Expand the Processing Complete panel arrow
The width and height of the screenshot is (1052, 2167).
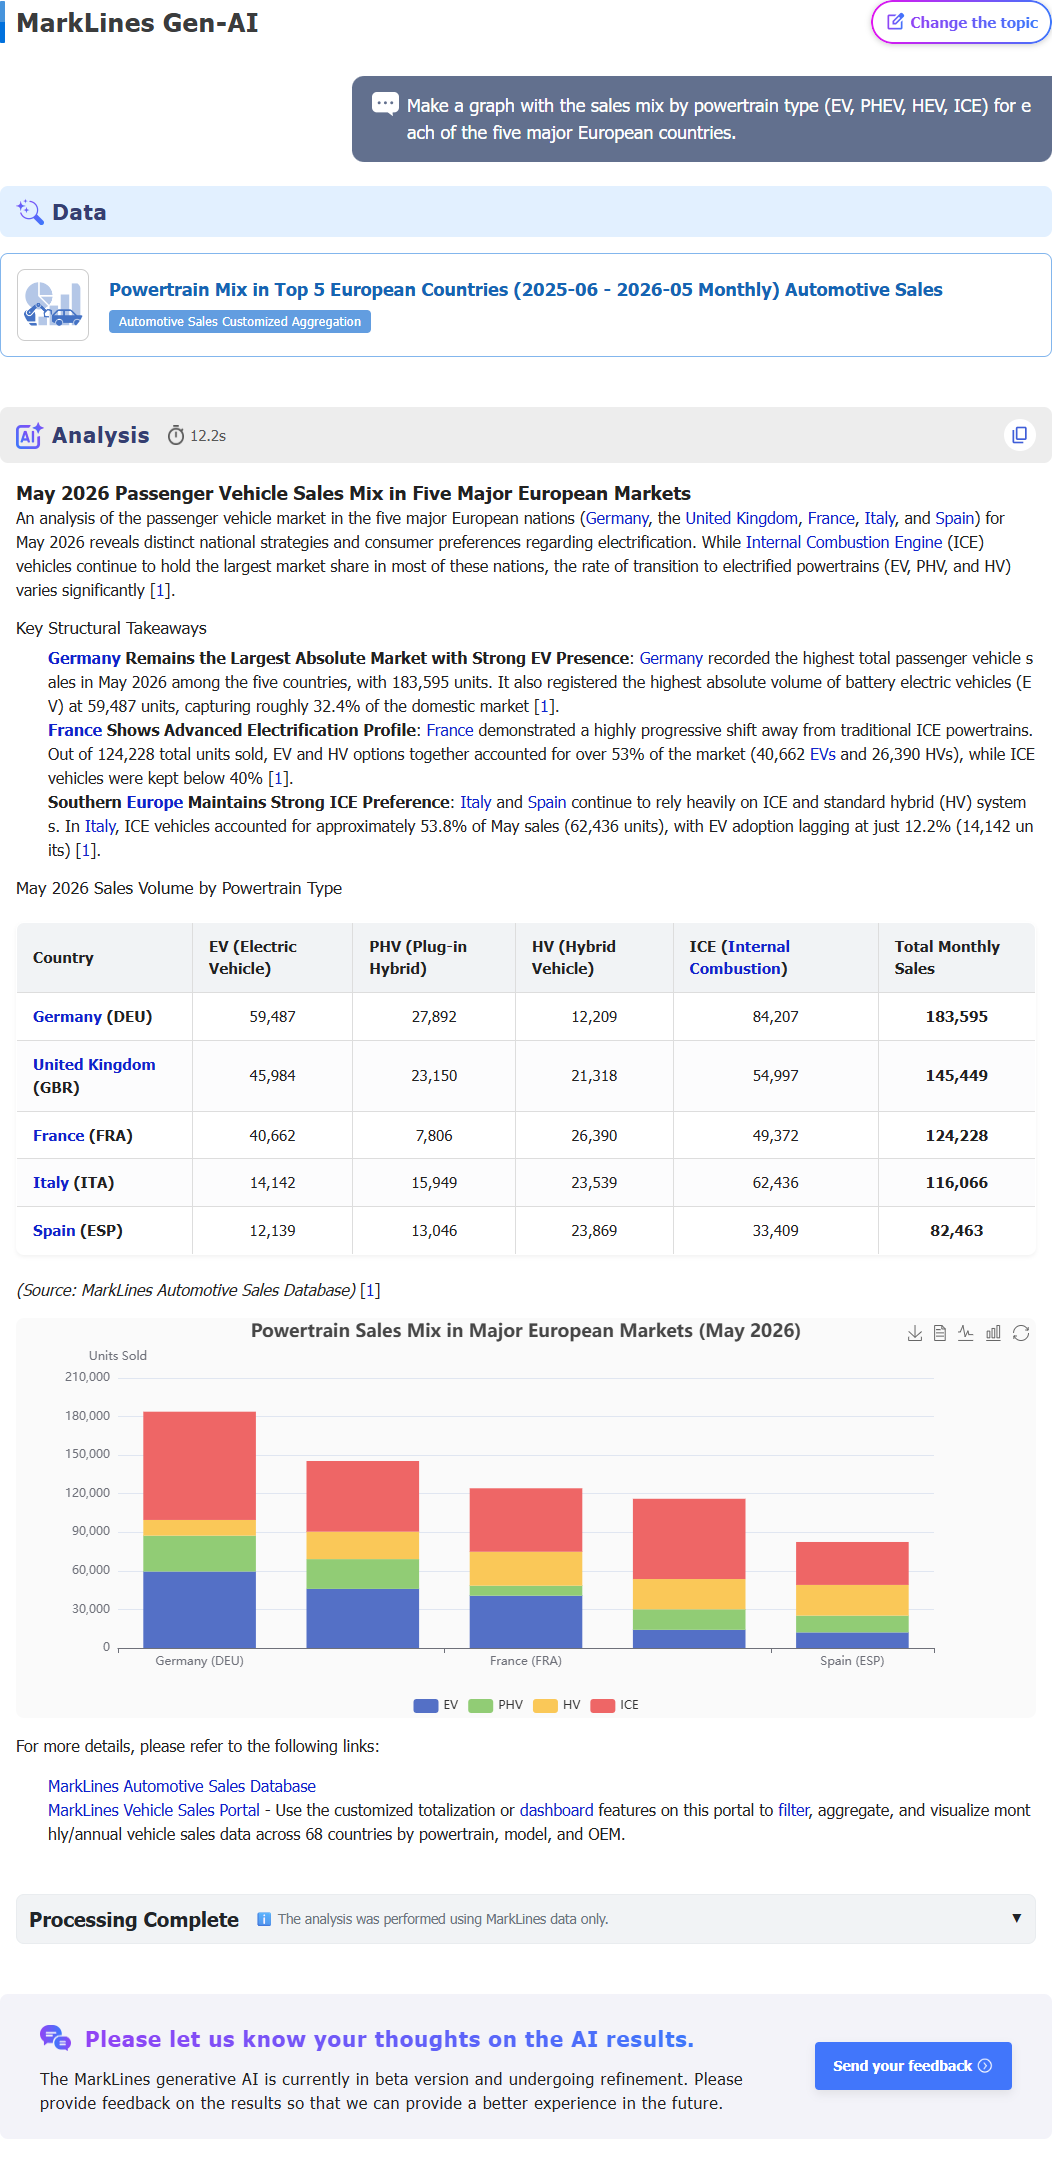pos(1016,1918)
